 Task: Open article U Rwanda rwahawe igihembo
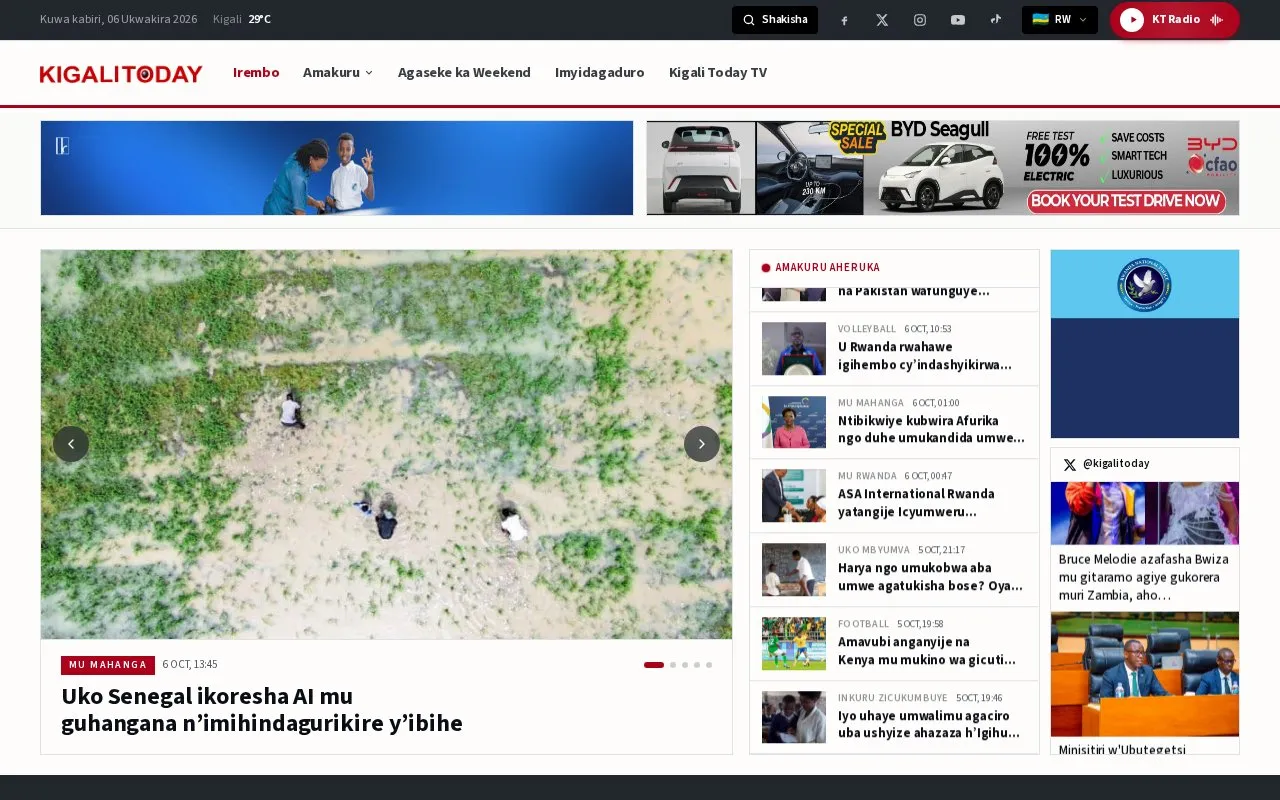(x=925, y=355)
